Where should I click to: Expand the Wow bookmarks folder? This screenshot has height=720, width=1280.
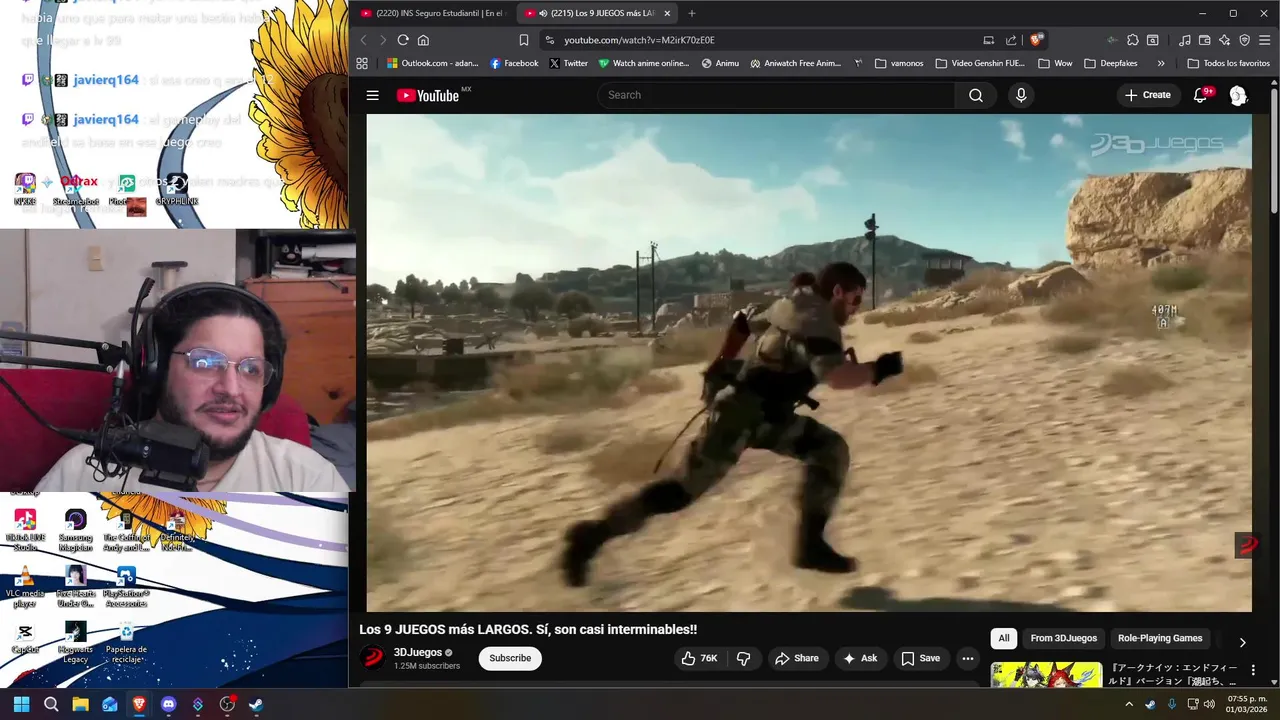tap(1056, 63)
